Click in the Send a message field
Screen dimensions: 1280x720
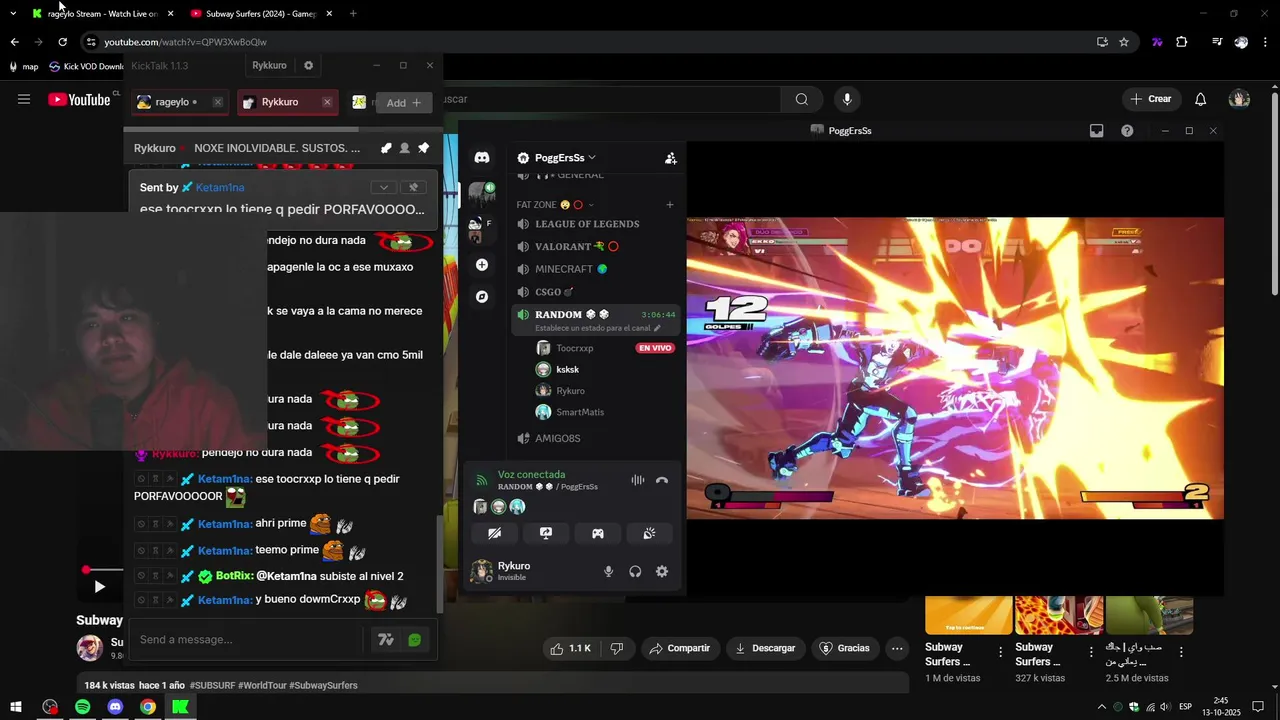(x=247, y=640)
